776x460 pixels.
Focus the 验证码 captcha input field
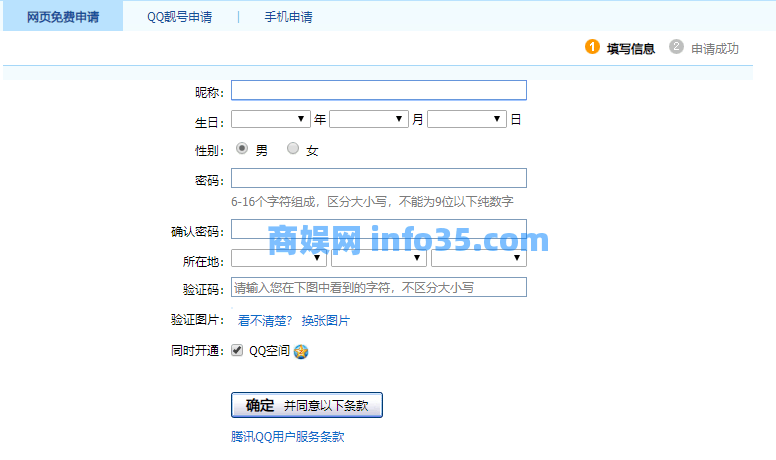(379, 287)
